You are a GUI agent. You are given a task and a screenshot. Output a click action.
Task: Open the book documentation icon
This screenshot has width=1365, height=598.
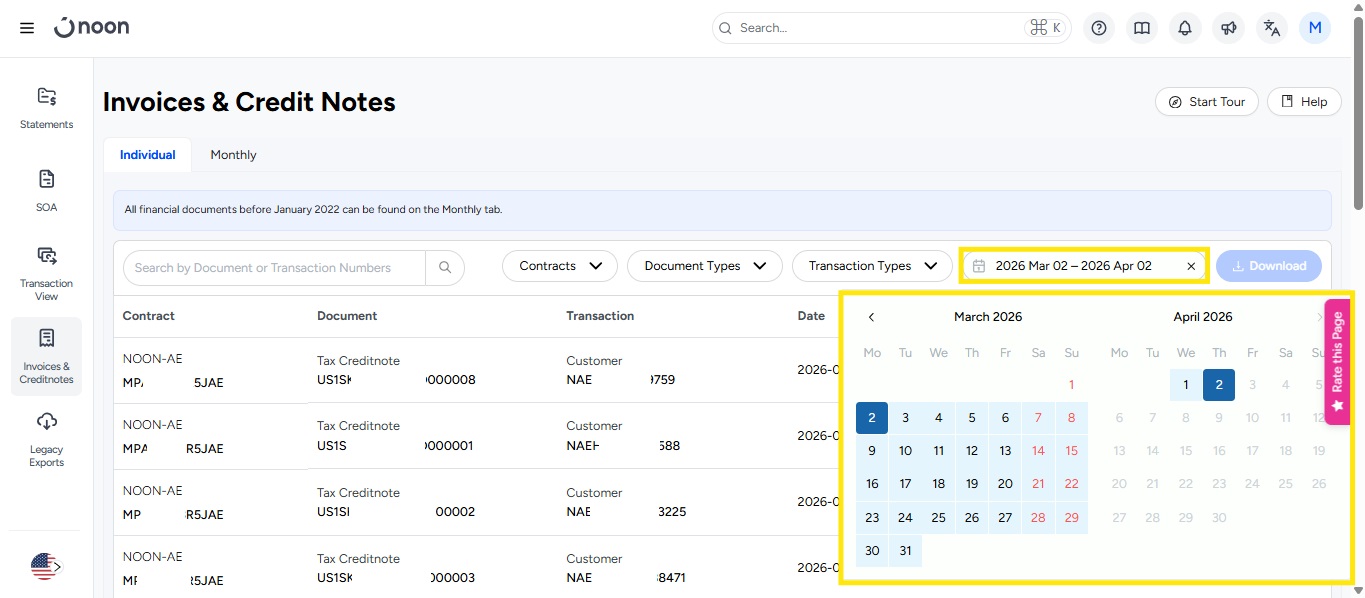click(x=1142, y=28)
